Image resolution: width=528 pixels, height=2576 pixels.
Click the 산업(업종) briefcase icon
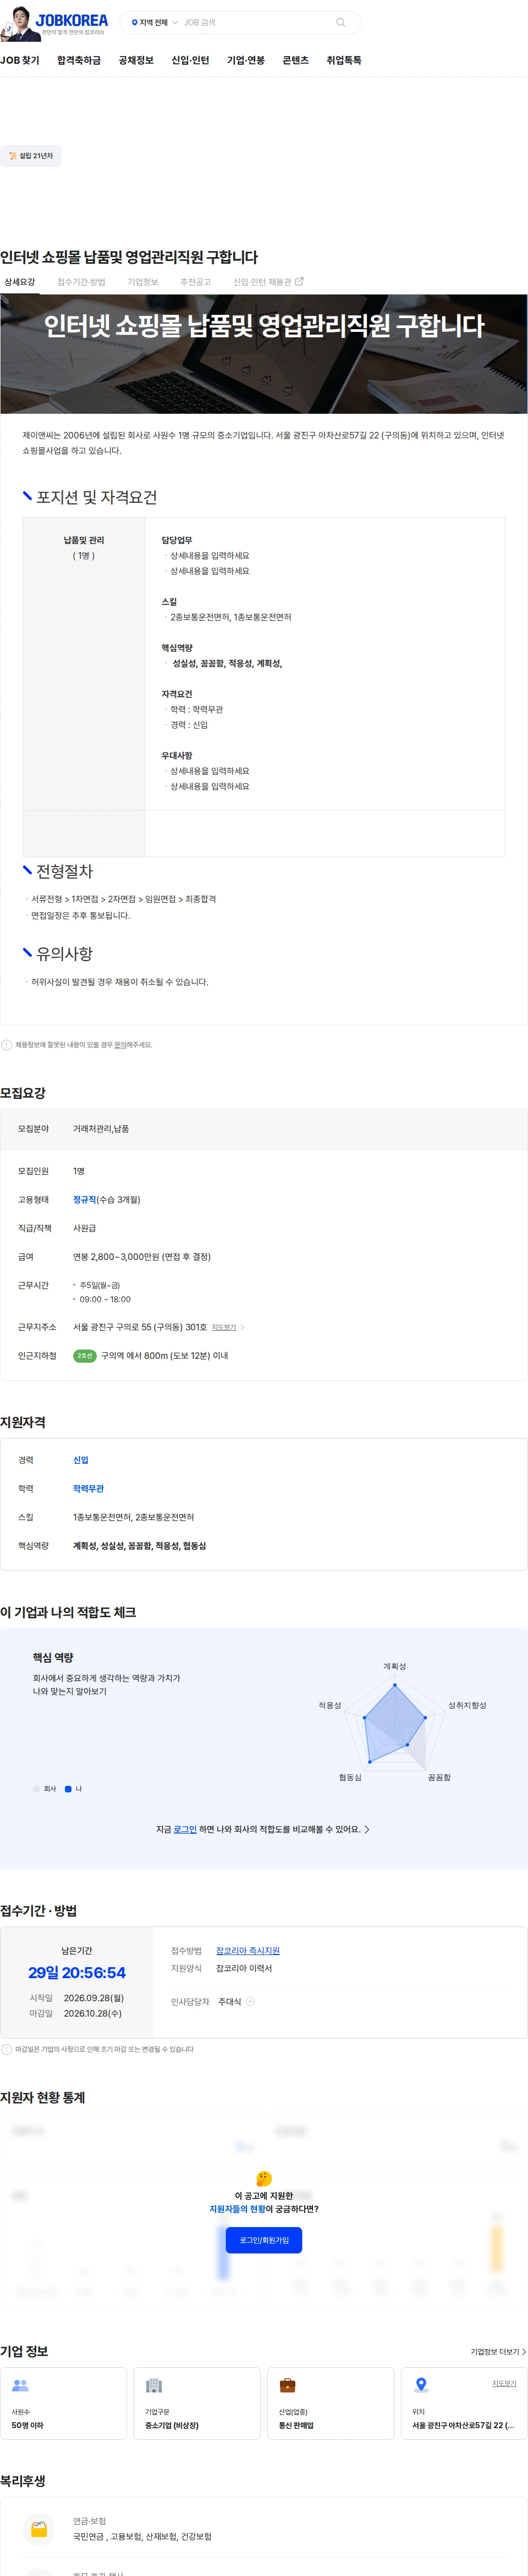(287, 2386)
